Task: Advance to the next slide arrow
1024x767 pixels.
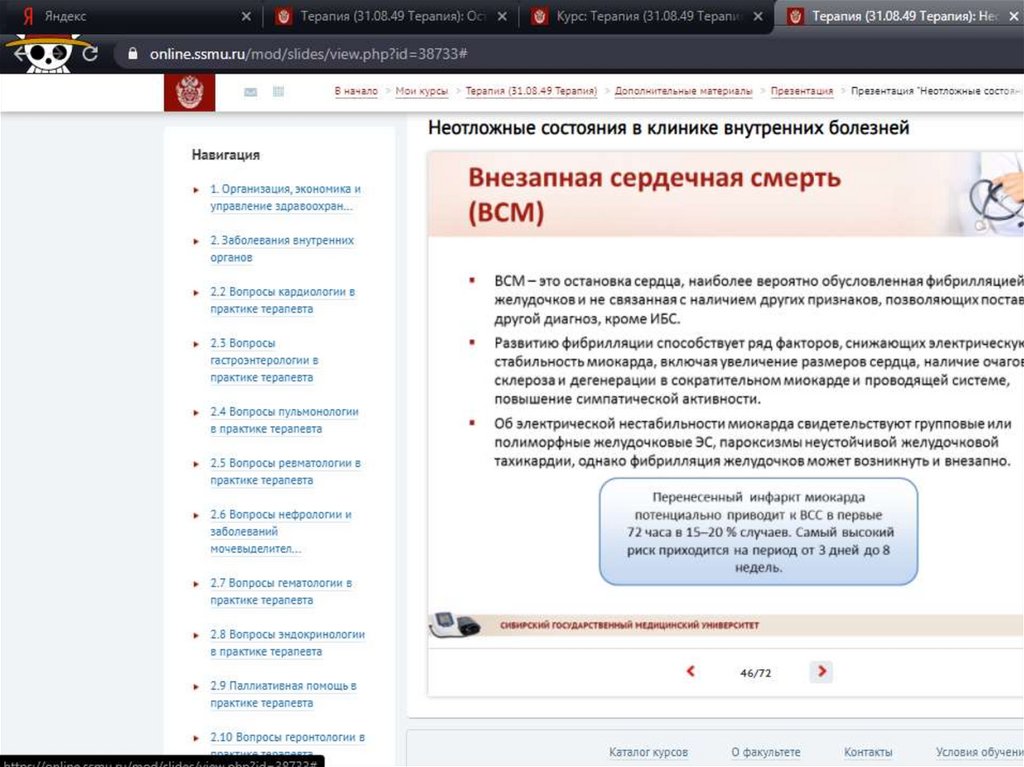Action: (x=822, y=671)
